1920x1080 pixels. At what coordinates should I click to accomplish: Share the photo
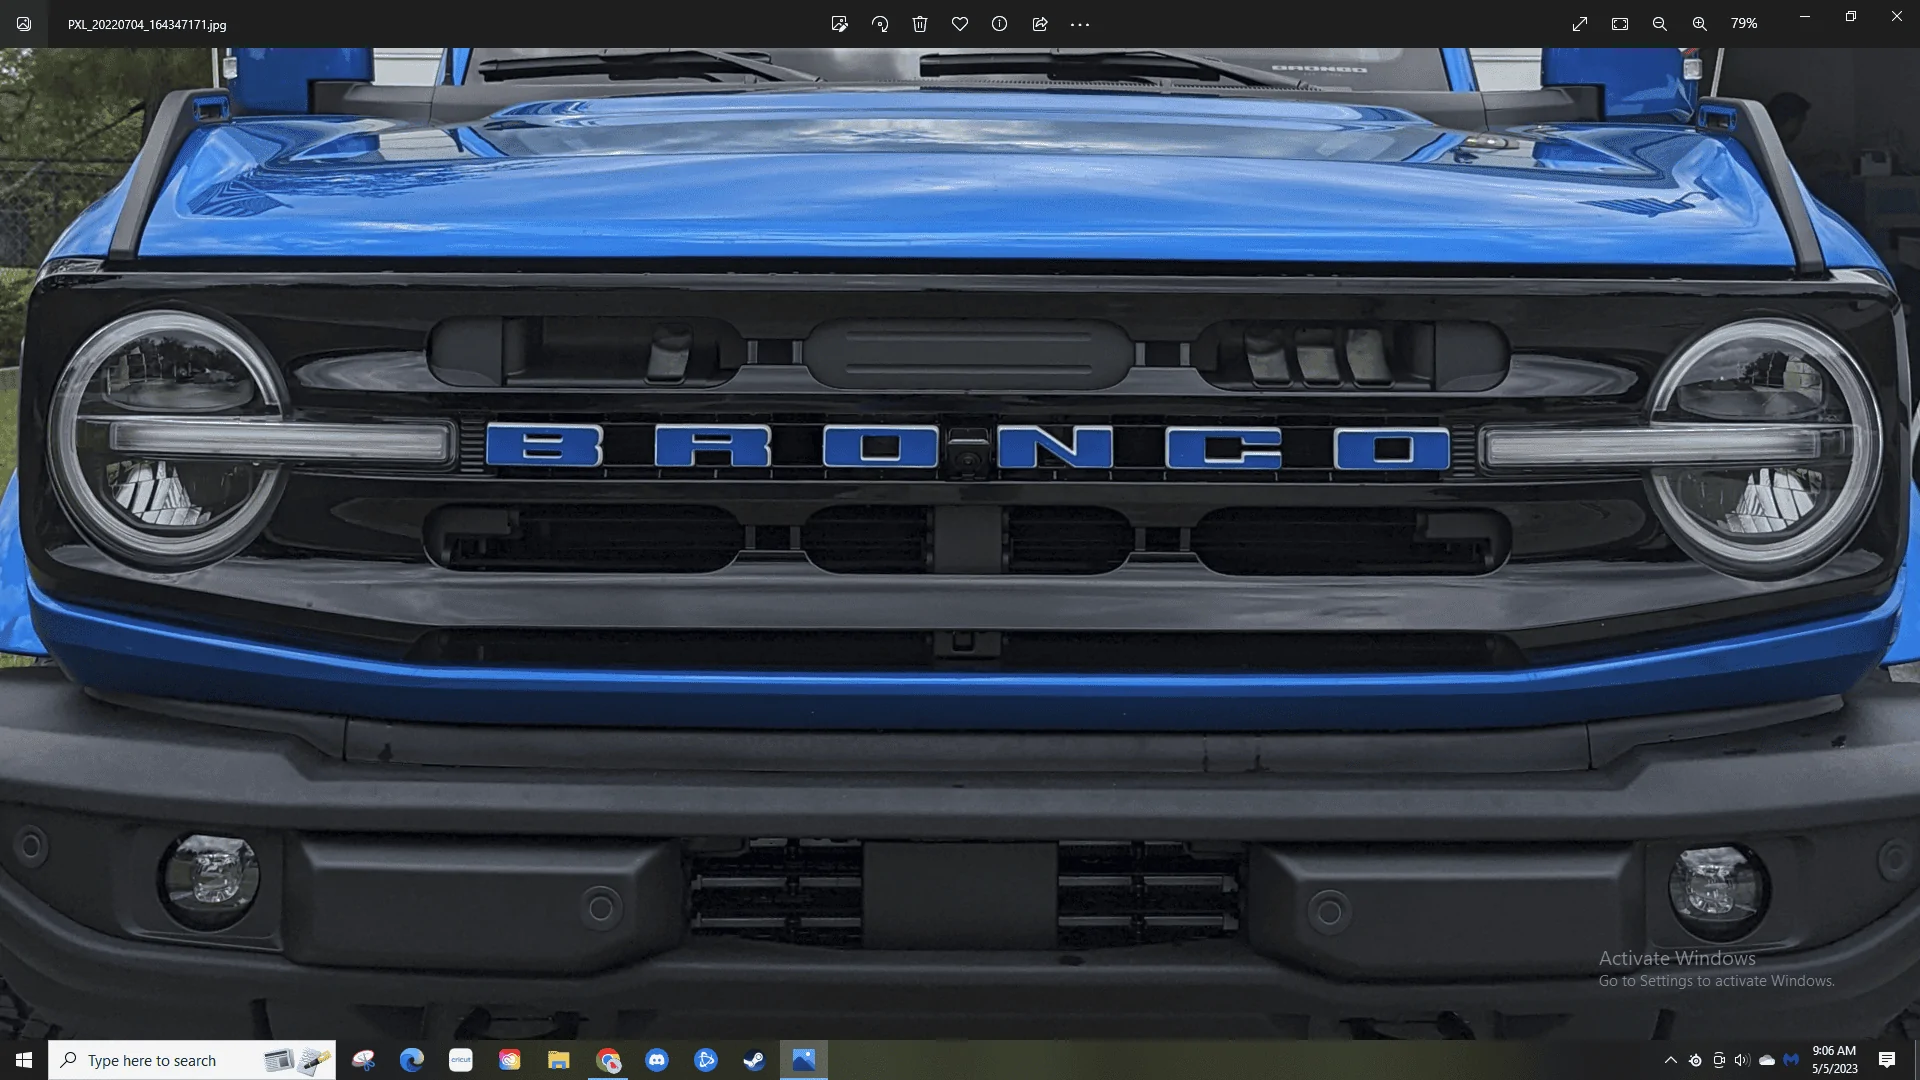(x=1040, y=24)
